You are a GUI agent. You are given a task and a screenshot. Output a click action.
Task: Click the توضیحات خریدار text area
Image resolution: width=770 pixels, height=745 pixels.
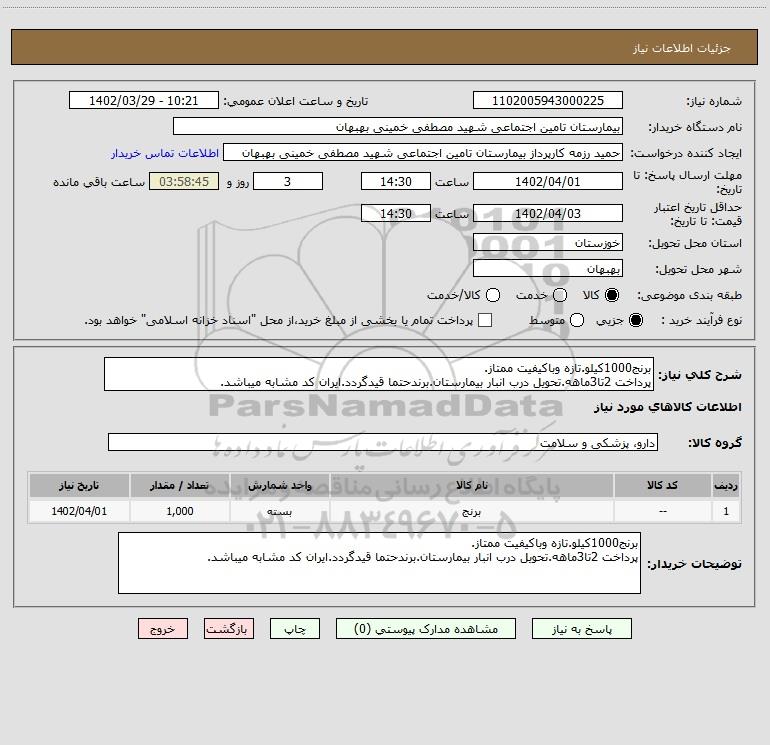379,563
